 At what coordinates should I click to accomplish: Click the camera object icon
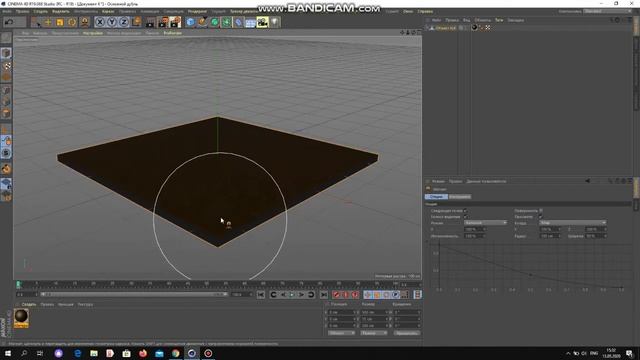(x=262, y=22)
